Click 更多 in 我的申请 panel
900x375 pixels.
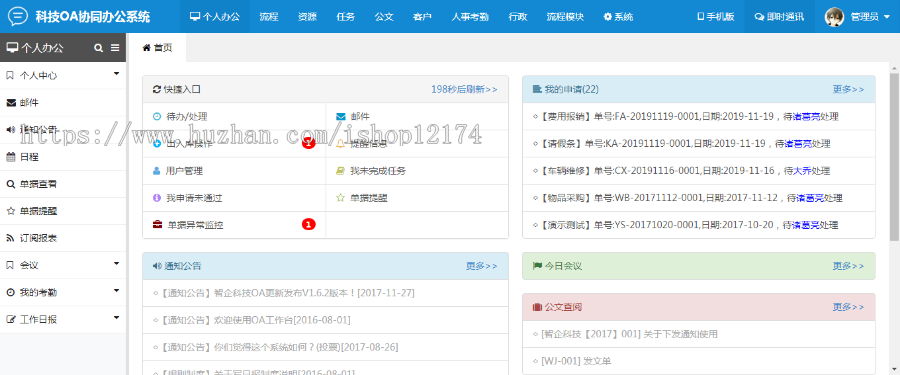848,89
